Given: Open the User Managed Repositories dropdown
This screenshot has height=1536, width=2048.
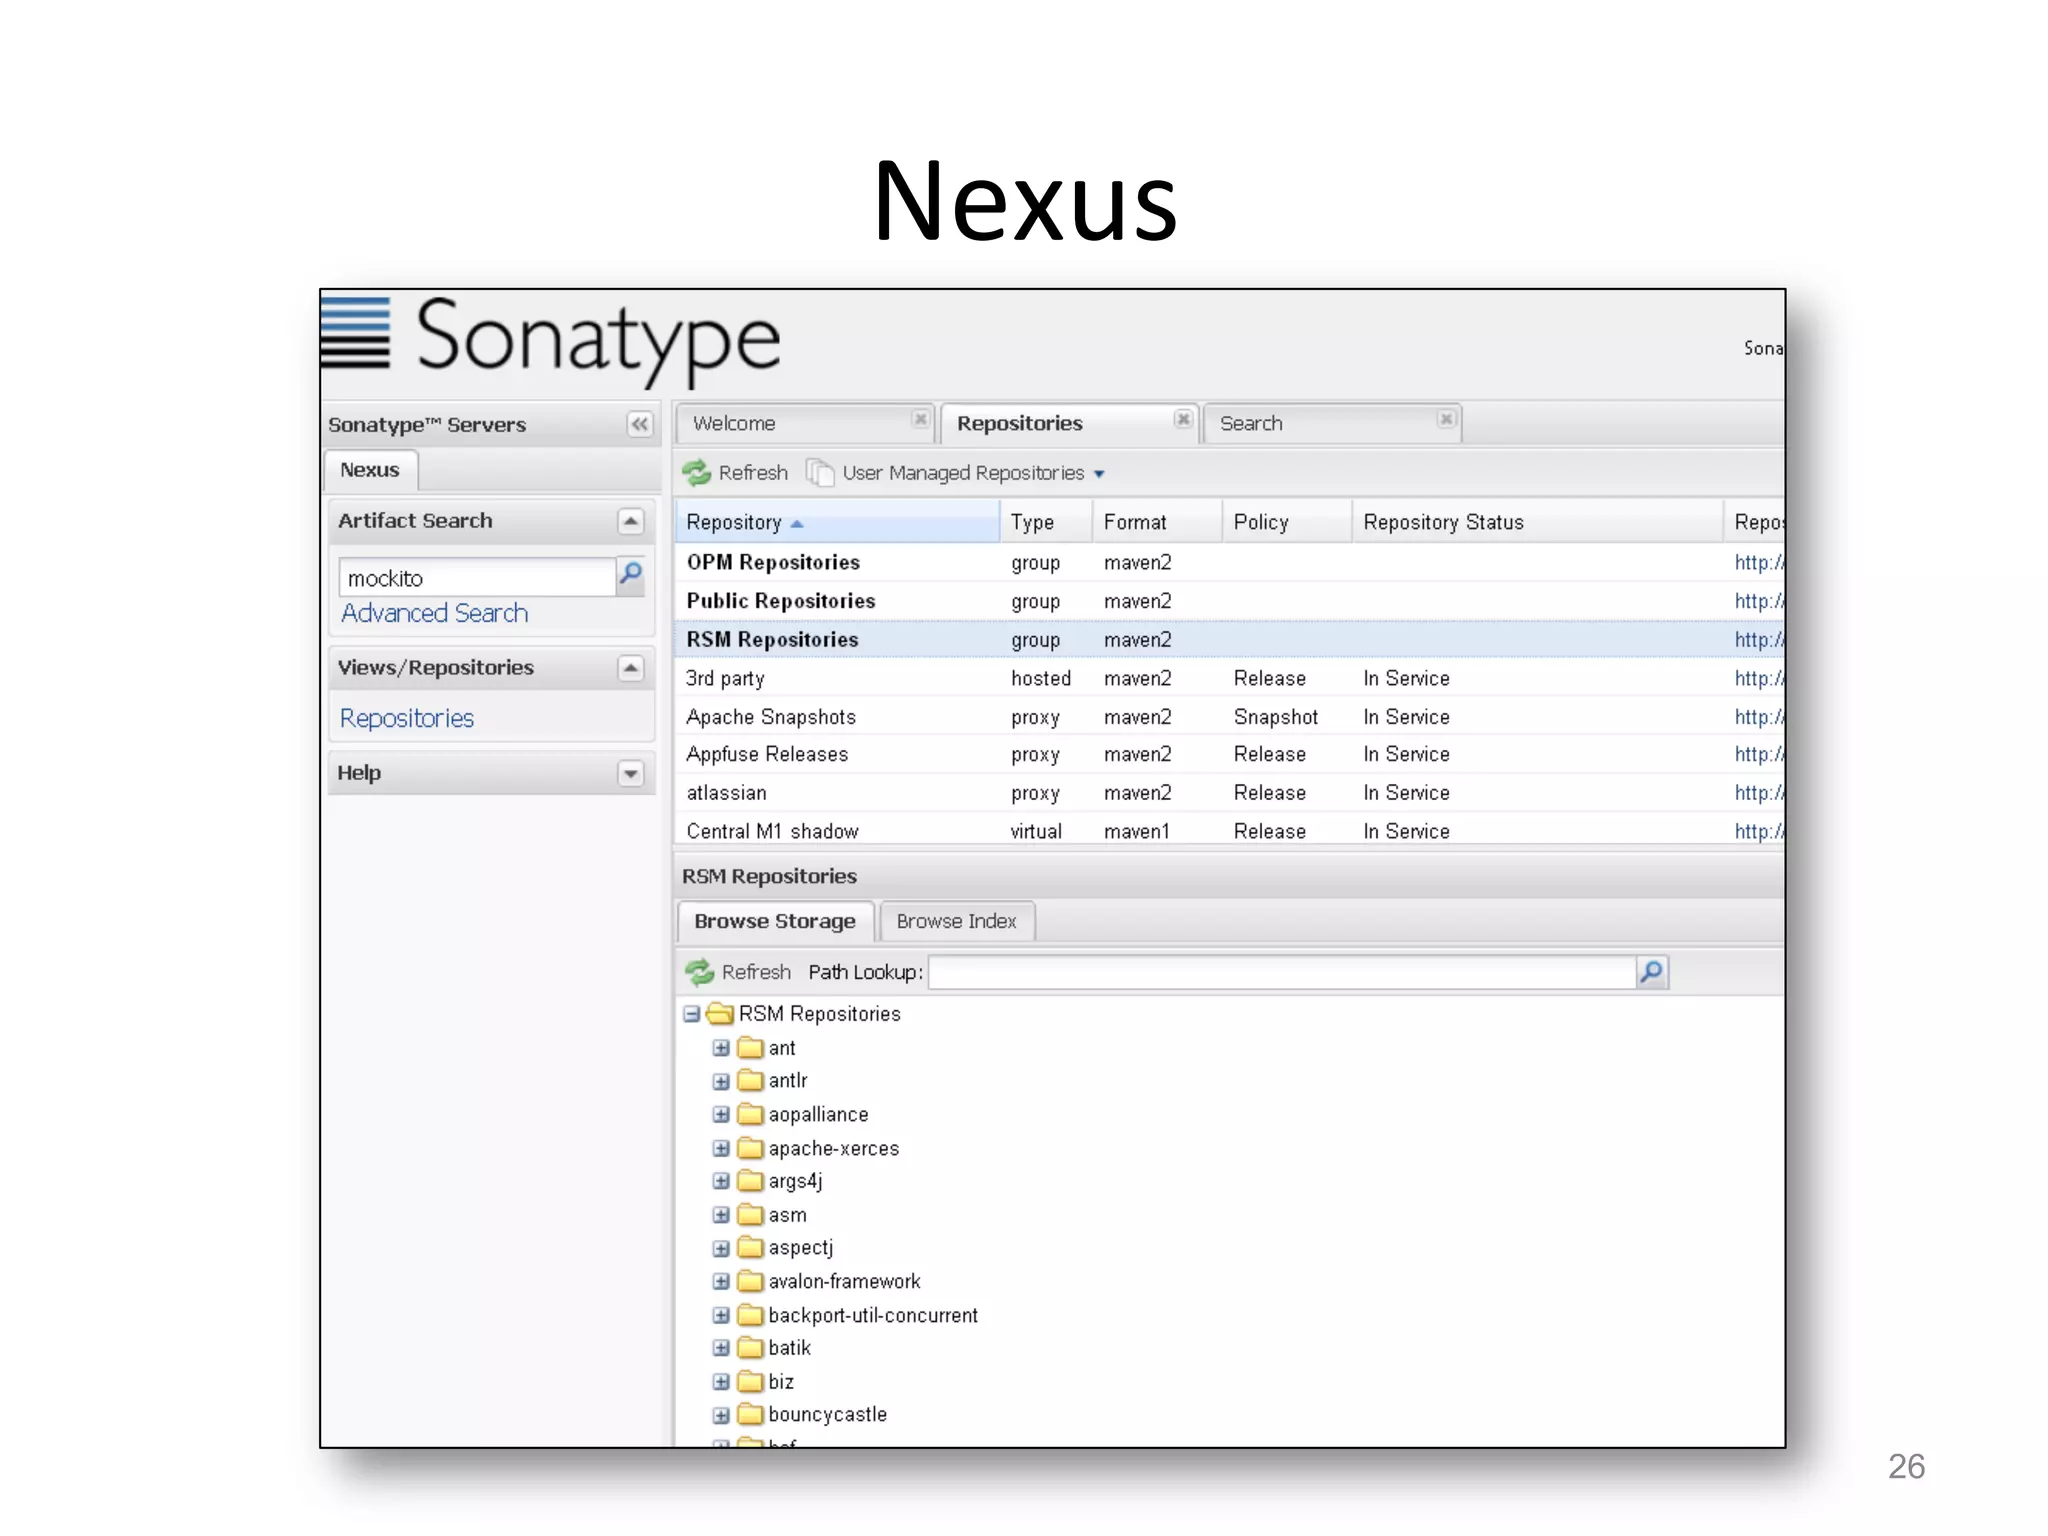Looking at the screenshot, I should [x=1099, y=474].
